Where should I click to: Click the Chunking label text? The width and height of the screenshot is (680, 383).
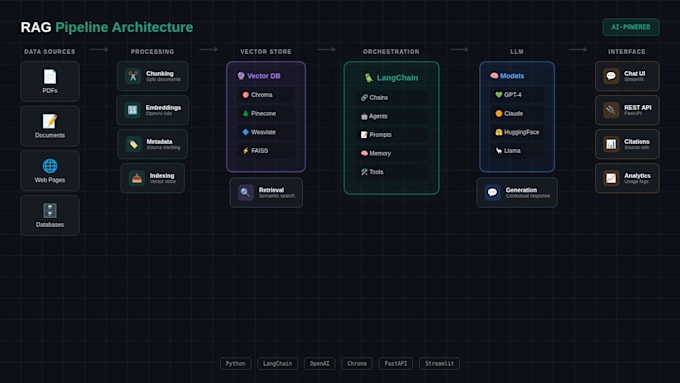click(x=160, y=74)
